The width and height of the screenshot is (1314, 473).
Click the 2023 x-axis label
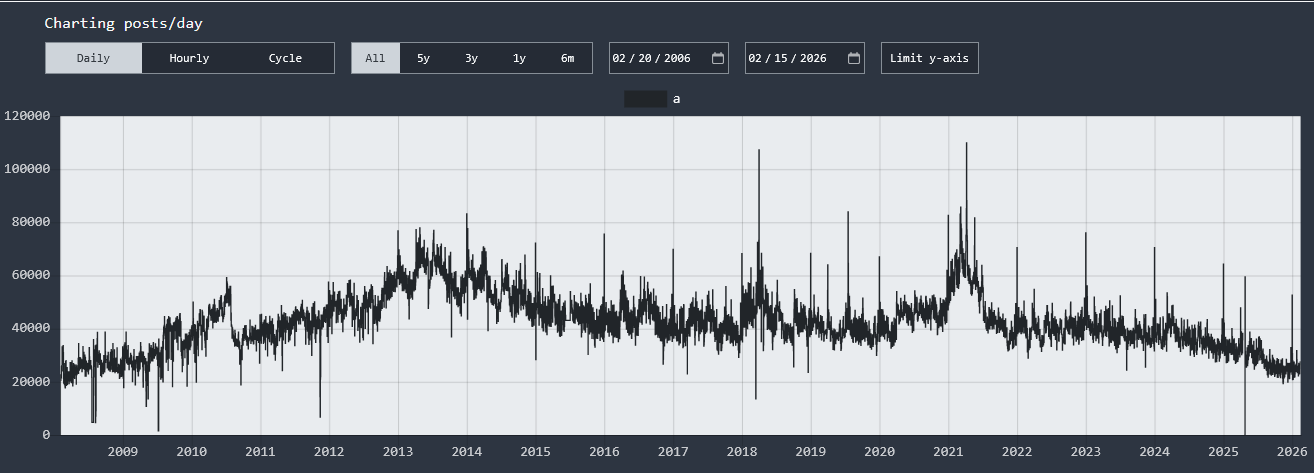click(x=1086, y=451)
